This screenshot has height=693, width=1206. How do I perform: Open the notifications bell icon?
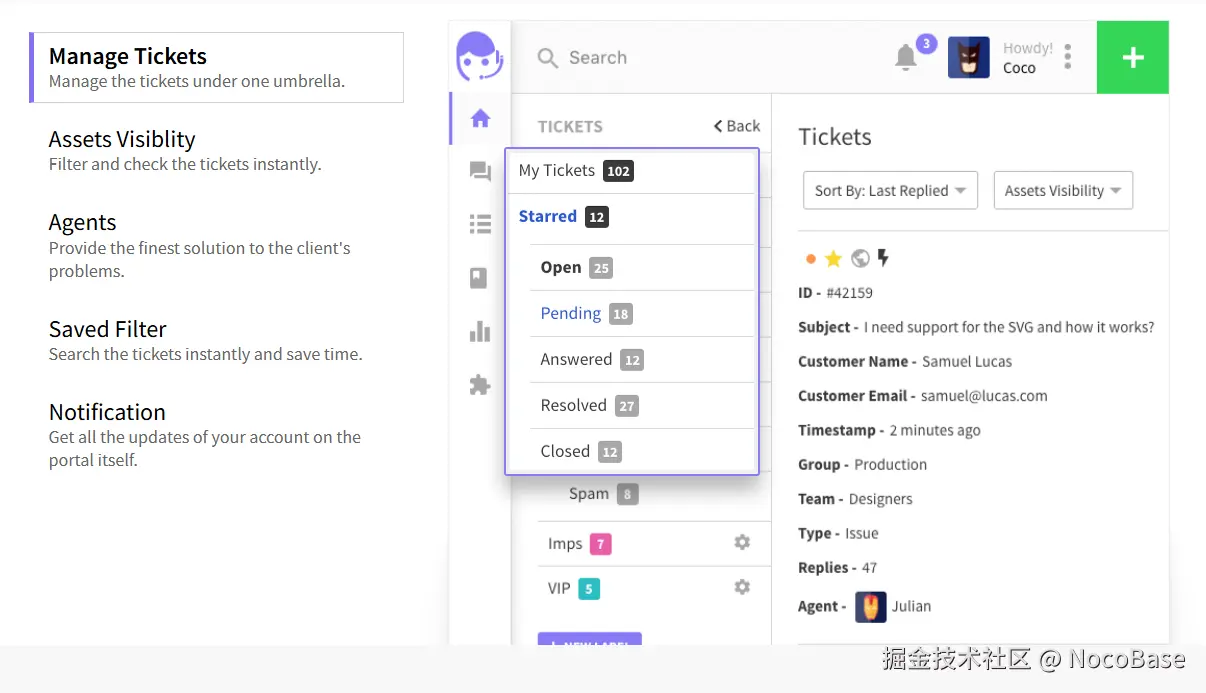(x=906, y=57)
